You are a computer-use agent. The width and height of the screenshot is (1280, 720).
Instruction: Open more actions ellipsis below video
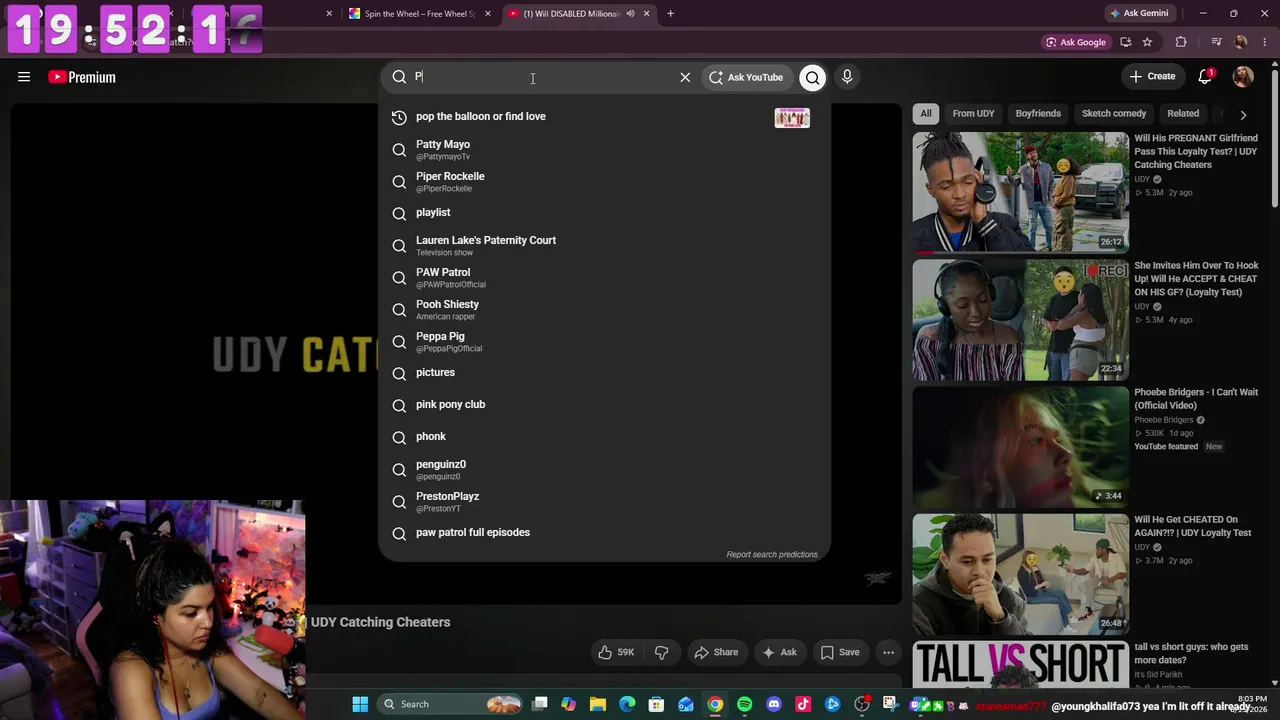coord(888,653)
